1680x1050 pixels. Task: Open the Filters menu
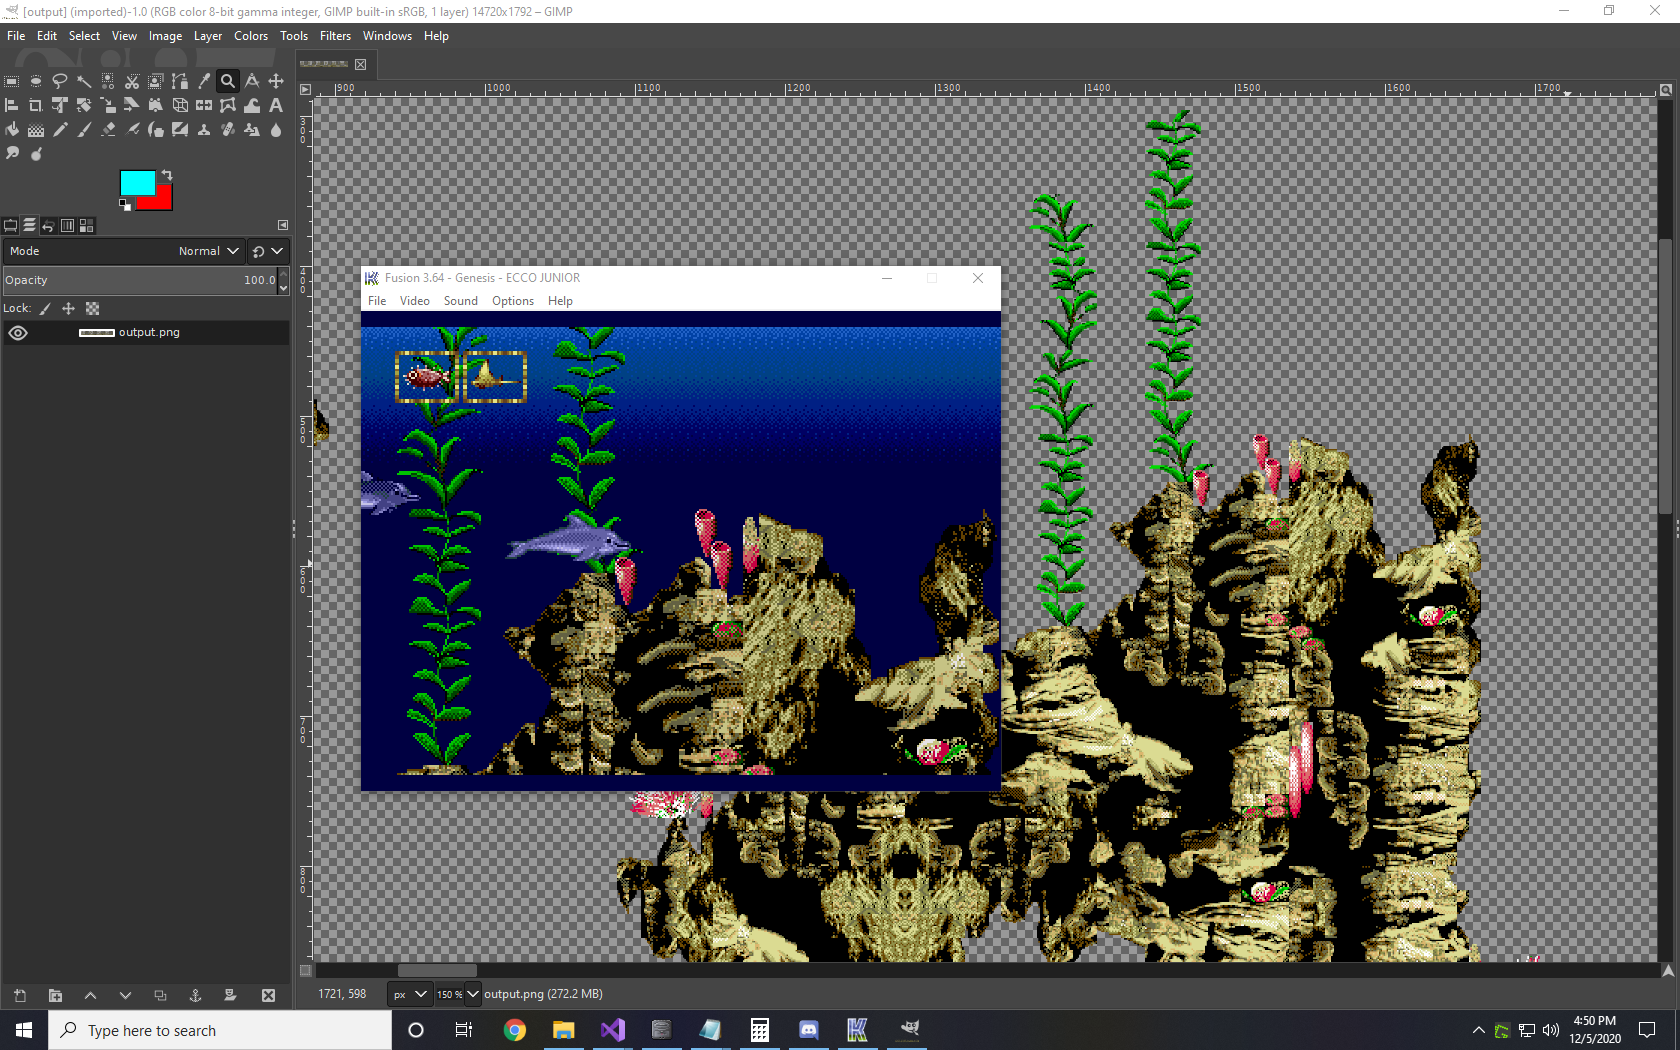point(335,36)
